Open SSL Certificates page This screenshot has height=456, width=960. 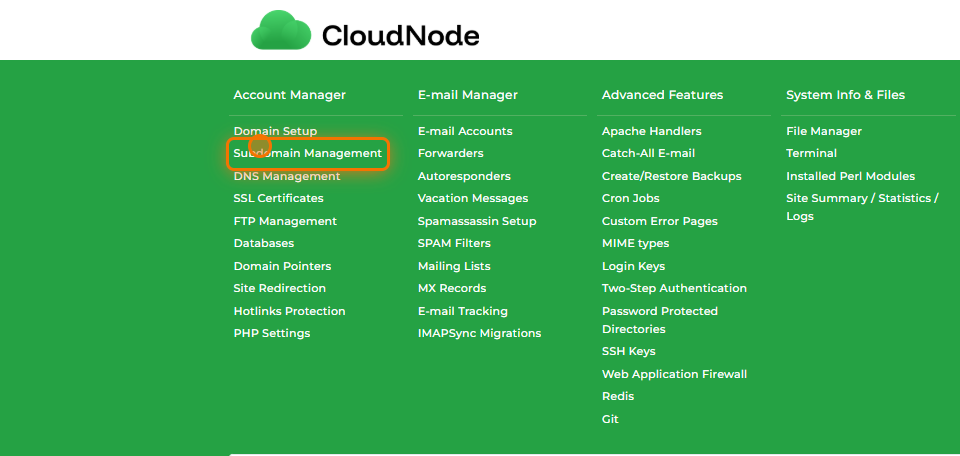click(x=278, y=198)
